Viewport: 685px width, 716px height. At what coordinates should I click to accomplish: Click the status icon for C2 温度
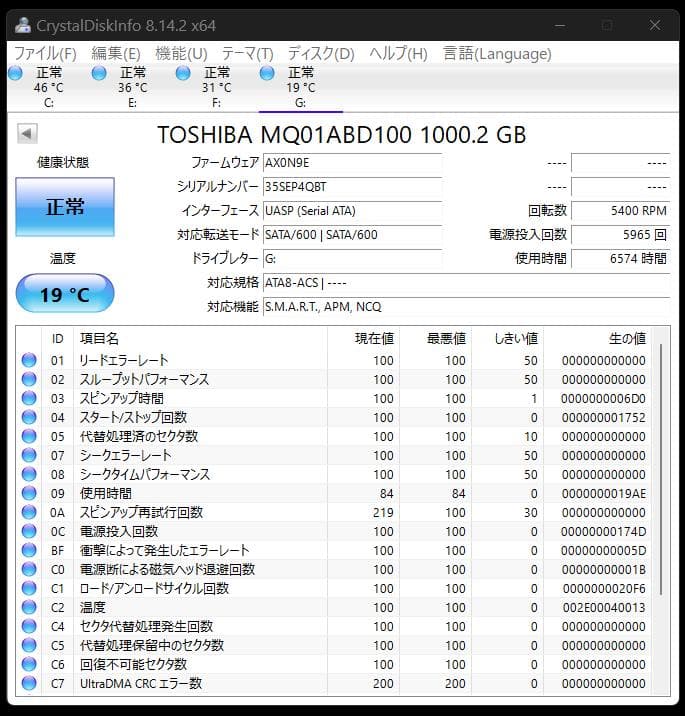[x=29, y=607]
